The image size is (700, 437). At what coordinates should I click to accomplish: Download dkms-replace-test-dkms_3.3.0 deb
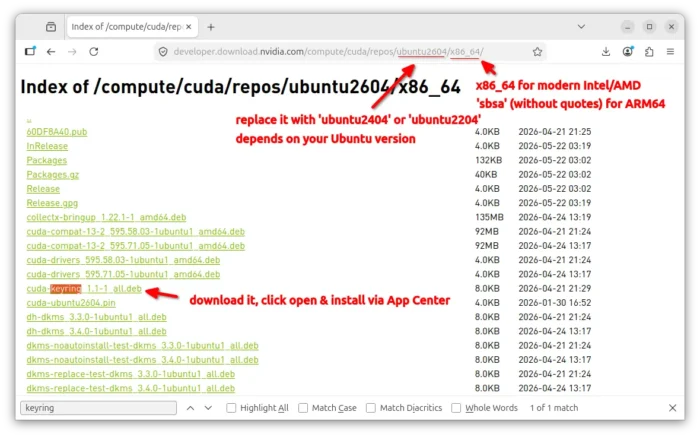130,374
